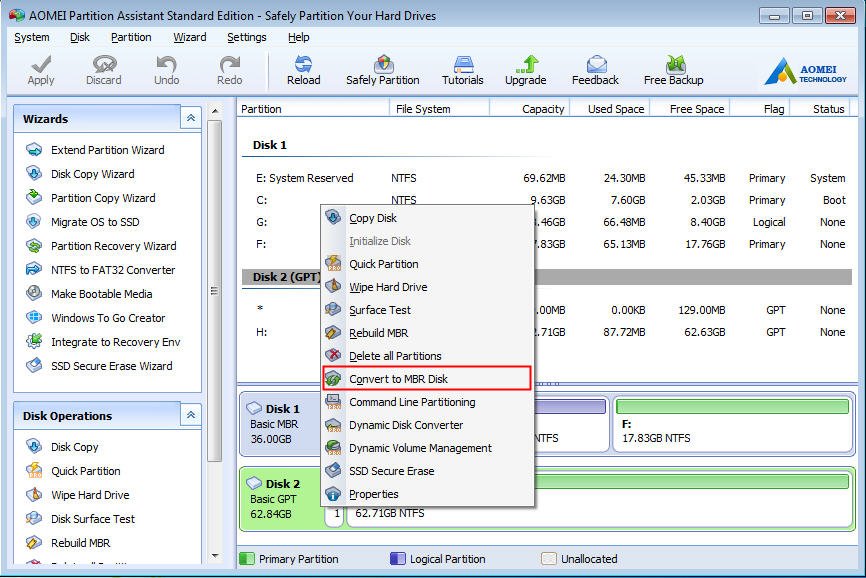Open Safely Partition from toolbar
The width and height of the screenshot is (866, 578).
(x=382, y=70)
